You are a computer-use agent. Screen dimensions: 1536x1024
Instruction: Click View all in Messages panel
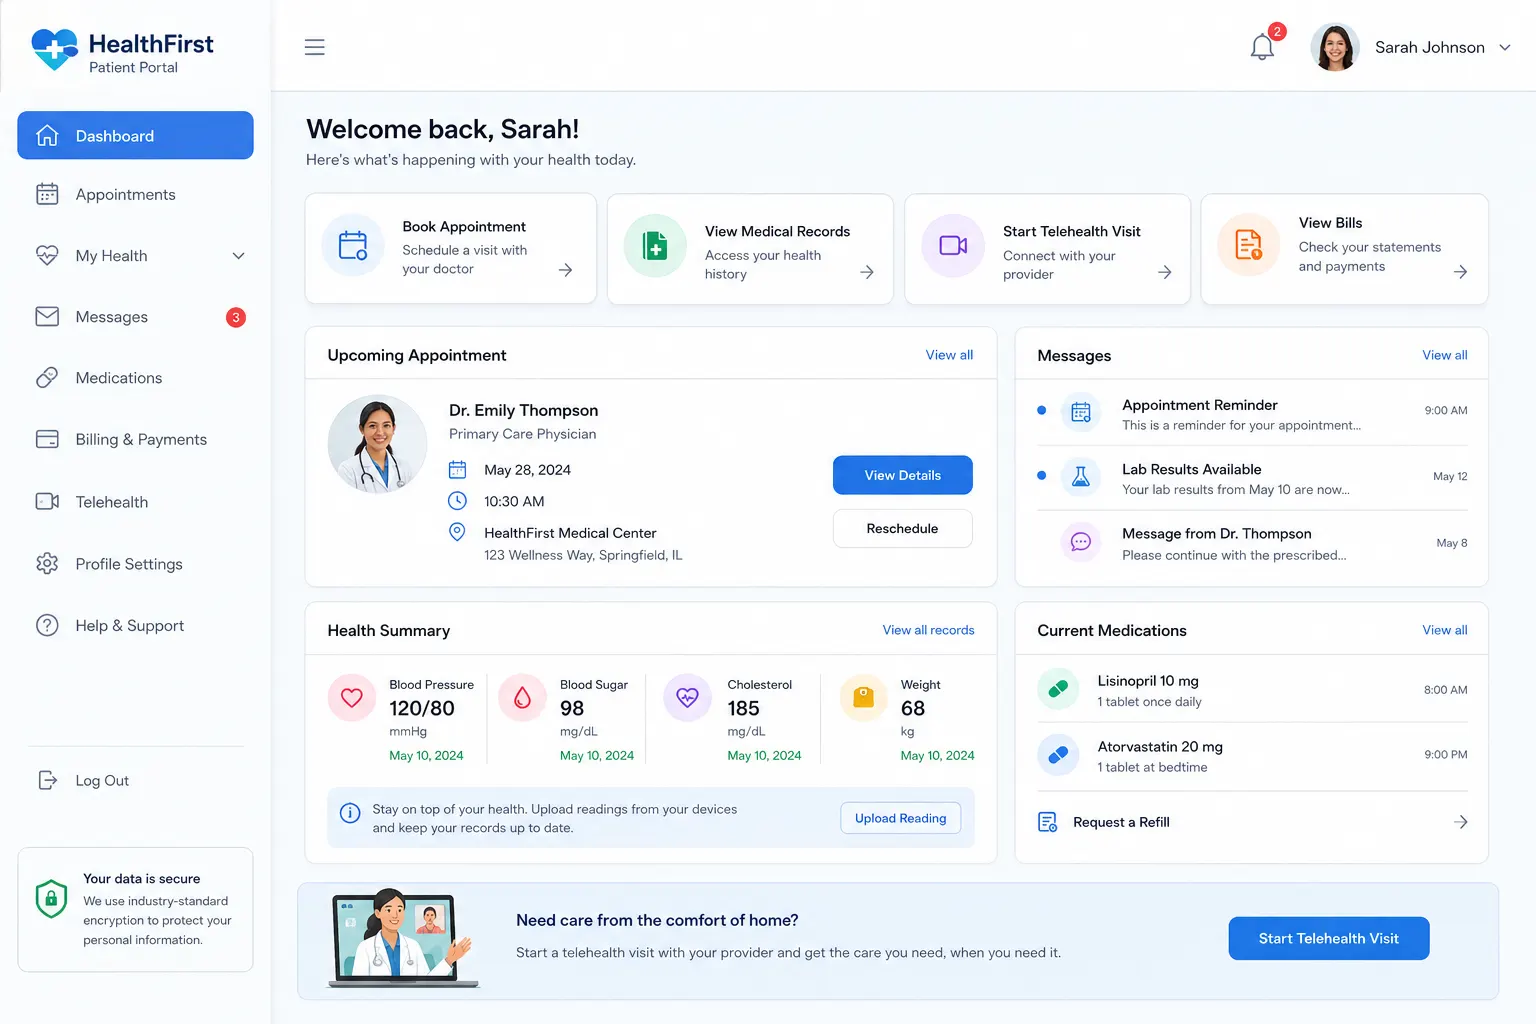[1445, 355]
